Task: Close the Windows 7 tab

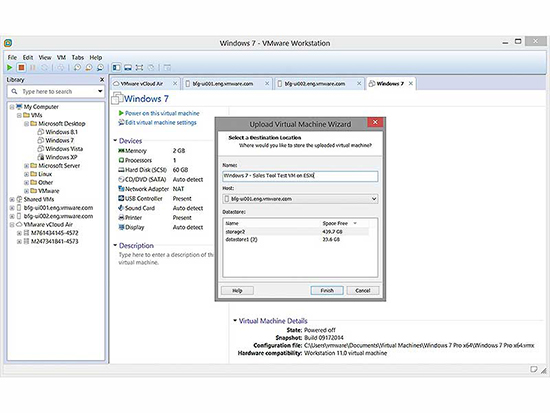Action: [410, 84]
